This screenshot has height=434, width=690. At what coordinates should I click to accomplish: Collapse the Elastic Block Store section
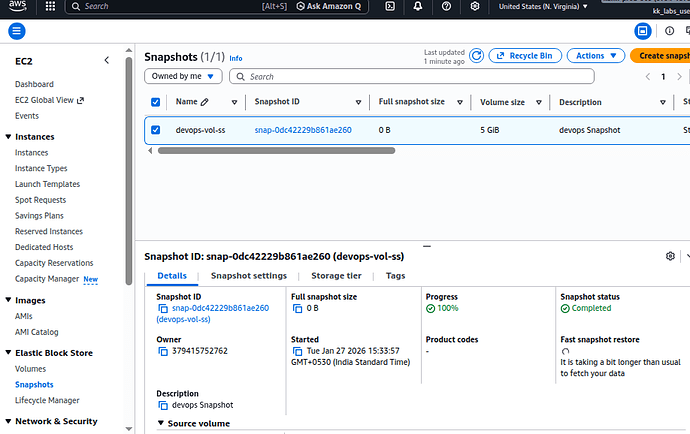pyautogui.click(x=9, y=351)
